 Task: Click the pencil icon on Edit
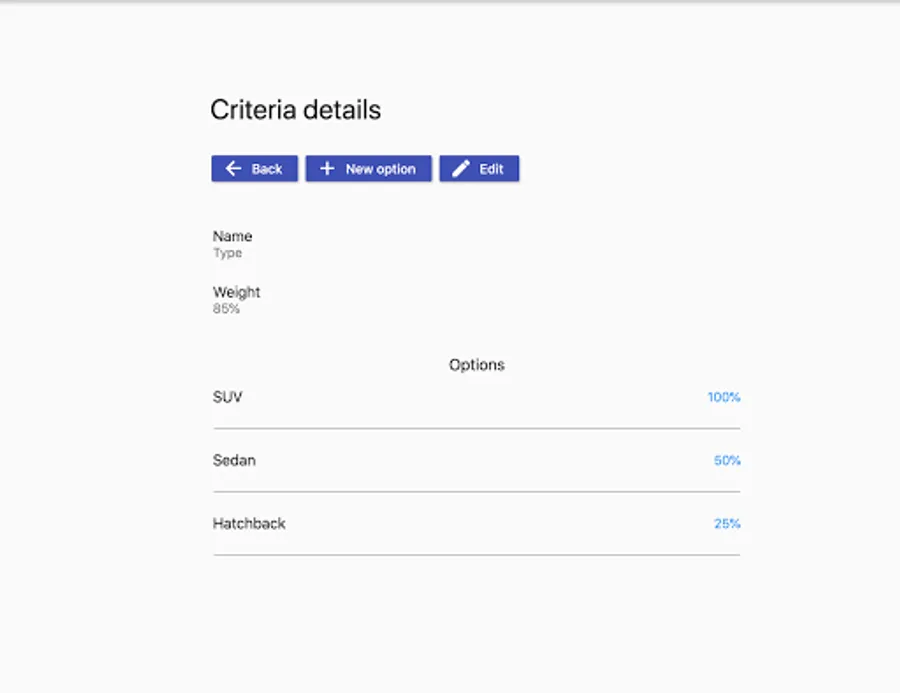click(x=460, y=169)
